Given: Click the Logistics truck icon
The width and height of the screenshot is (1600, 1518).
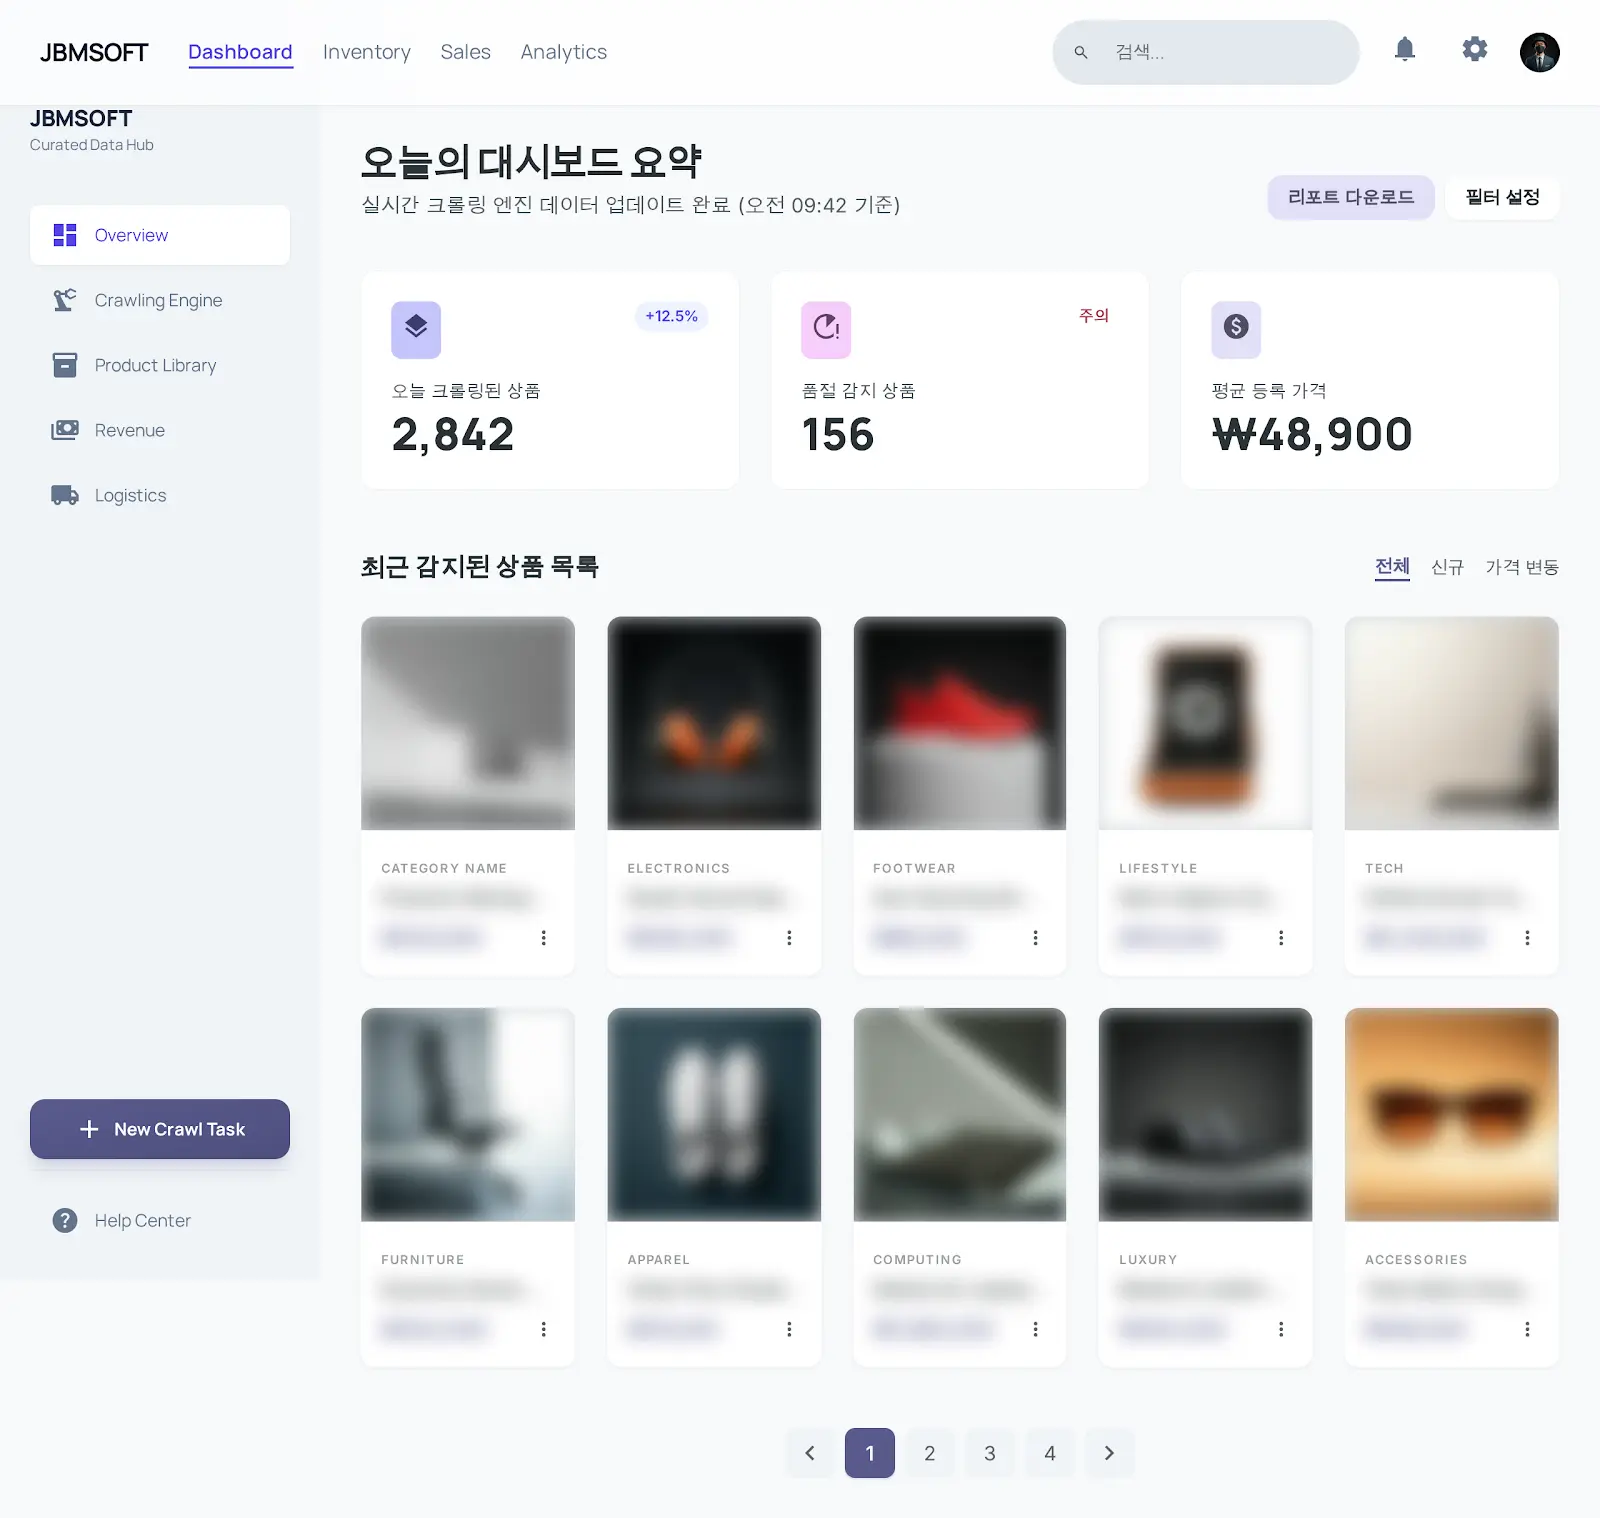Looking at the screenshot, I should coord(65,495).
